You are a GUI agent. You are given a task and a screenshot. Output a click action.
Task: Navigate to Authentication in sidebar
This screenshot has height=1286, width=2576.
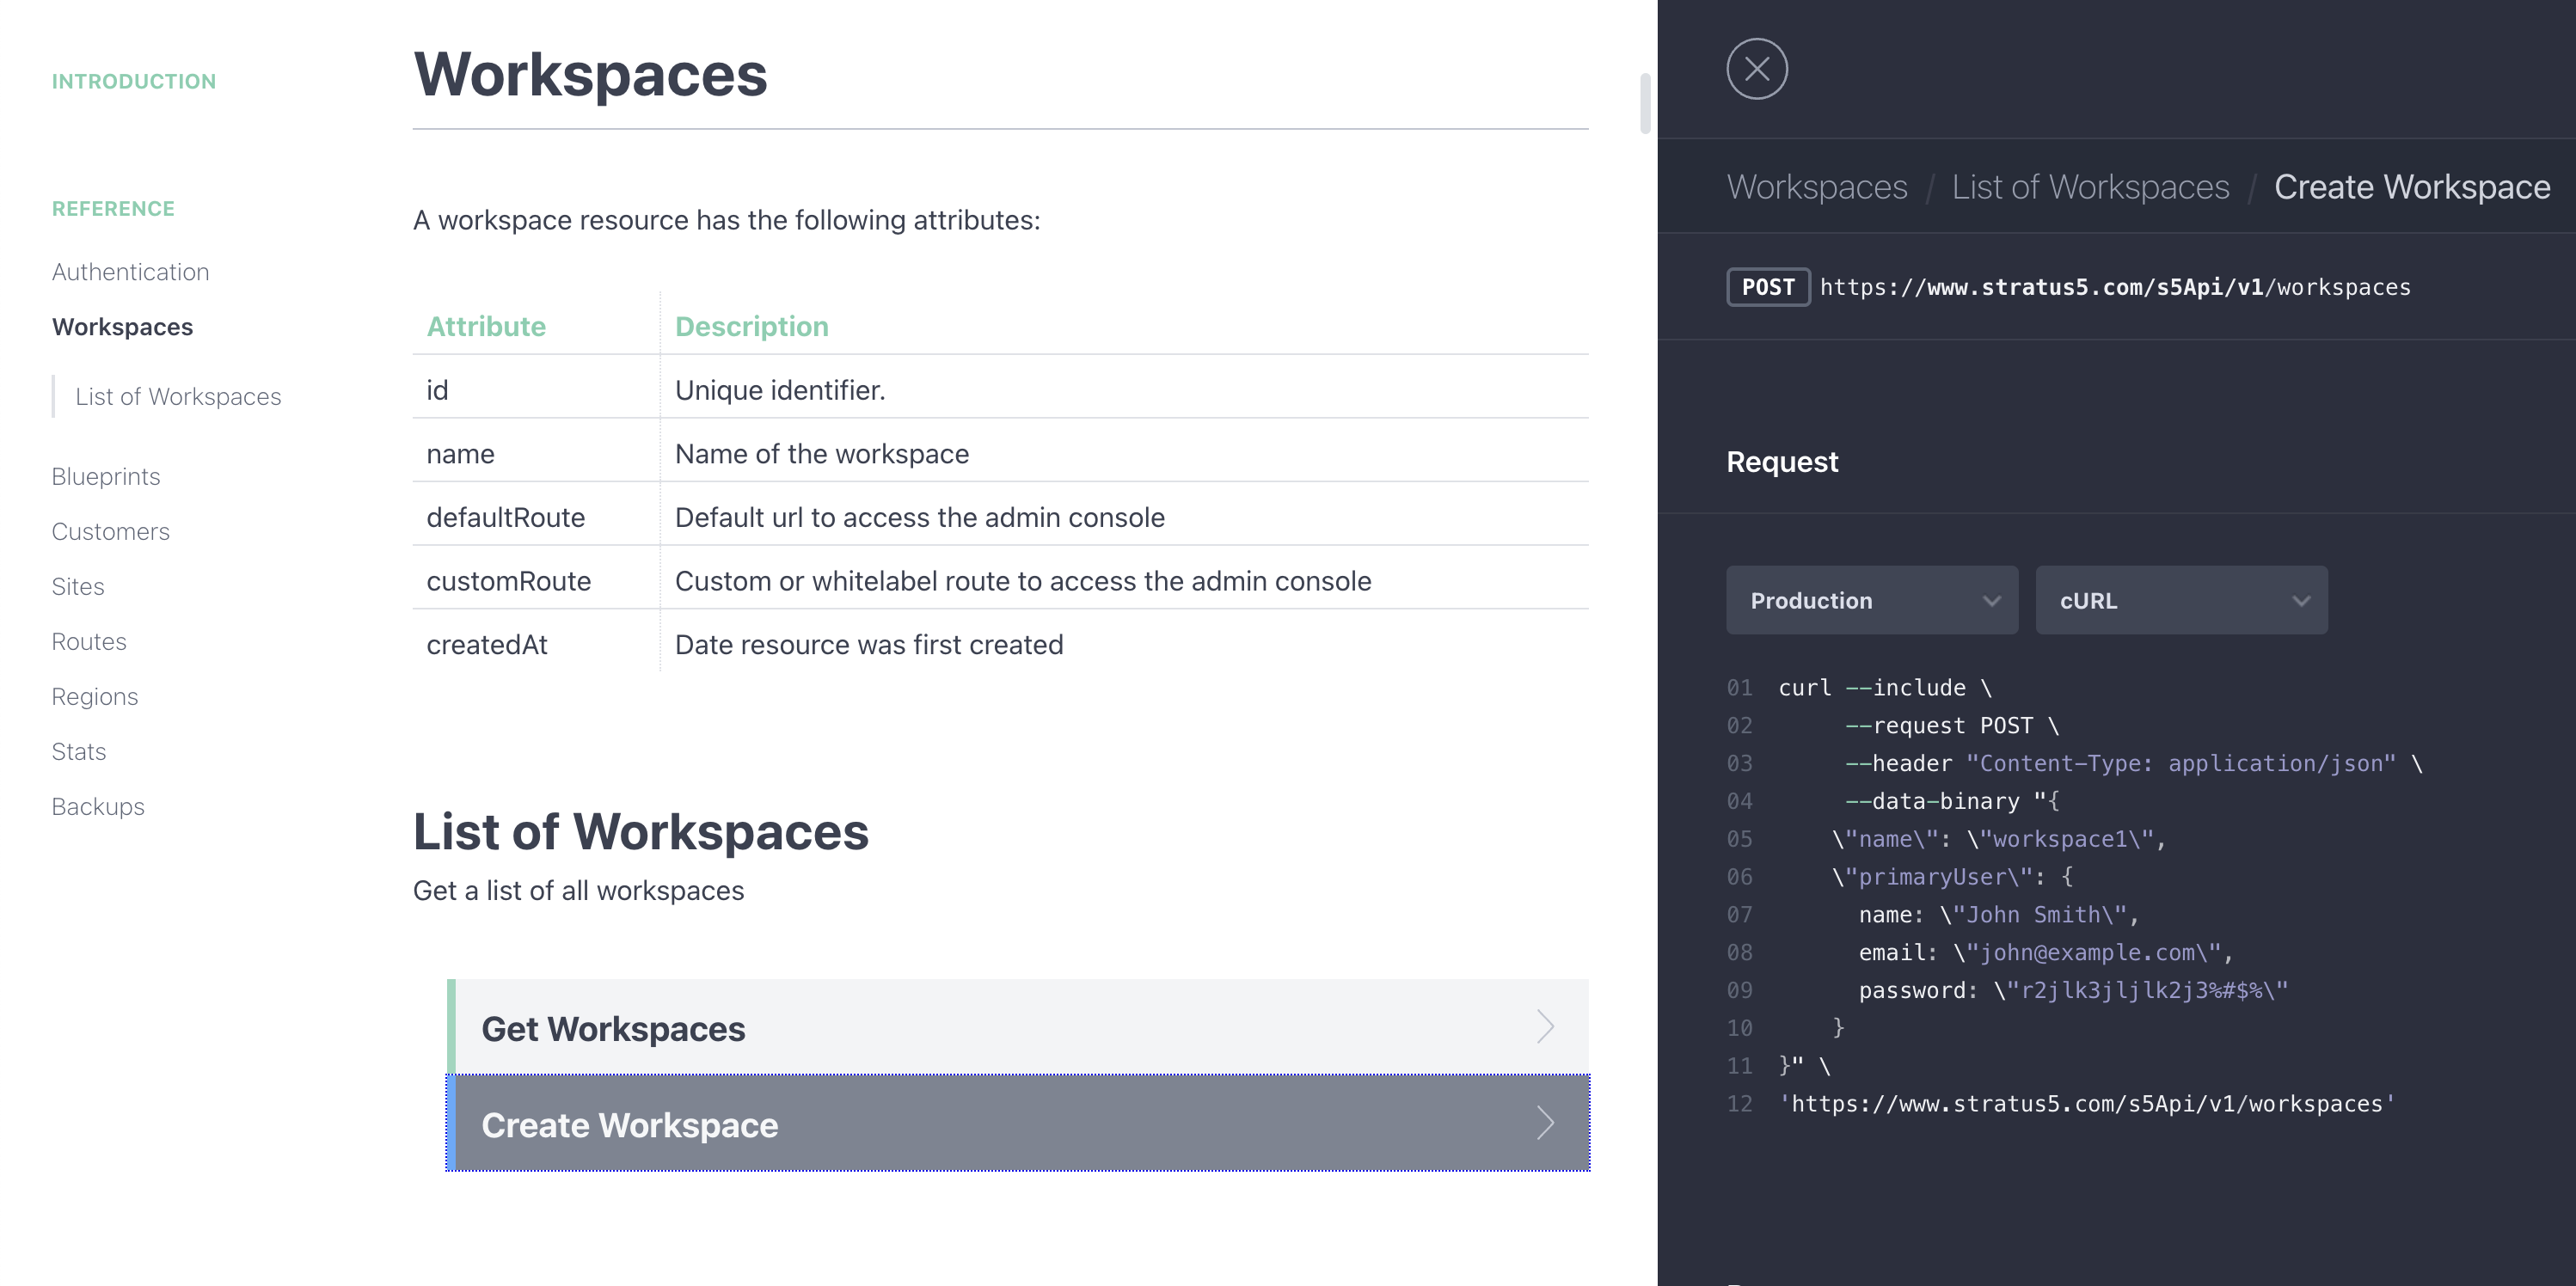pyautogui.click(x=130, y=271)
